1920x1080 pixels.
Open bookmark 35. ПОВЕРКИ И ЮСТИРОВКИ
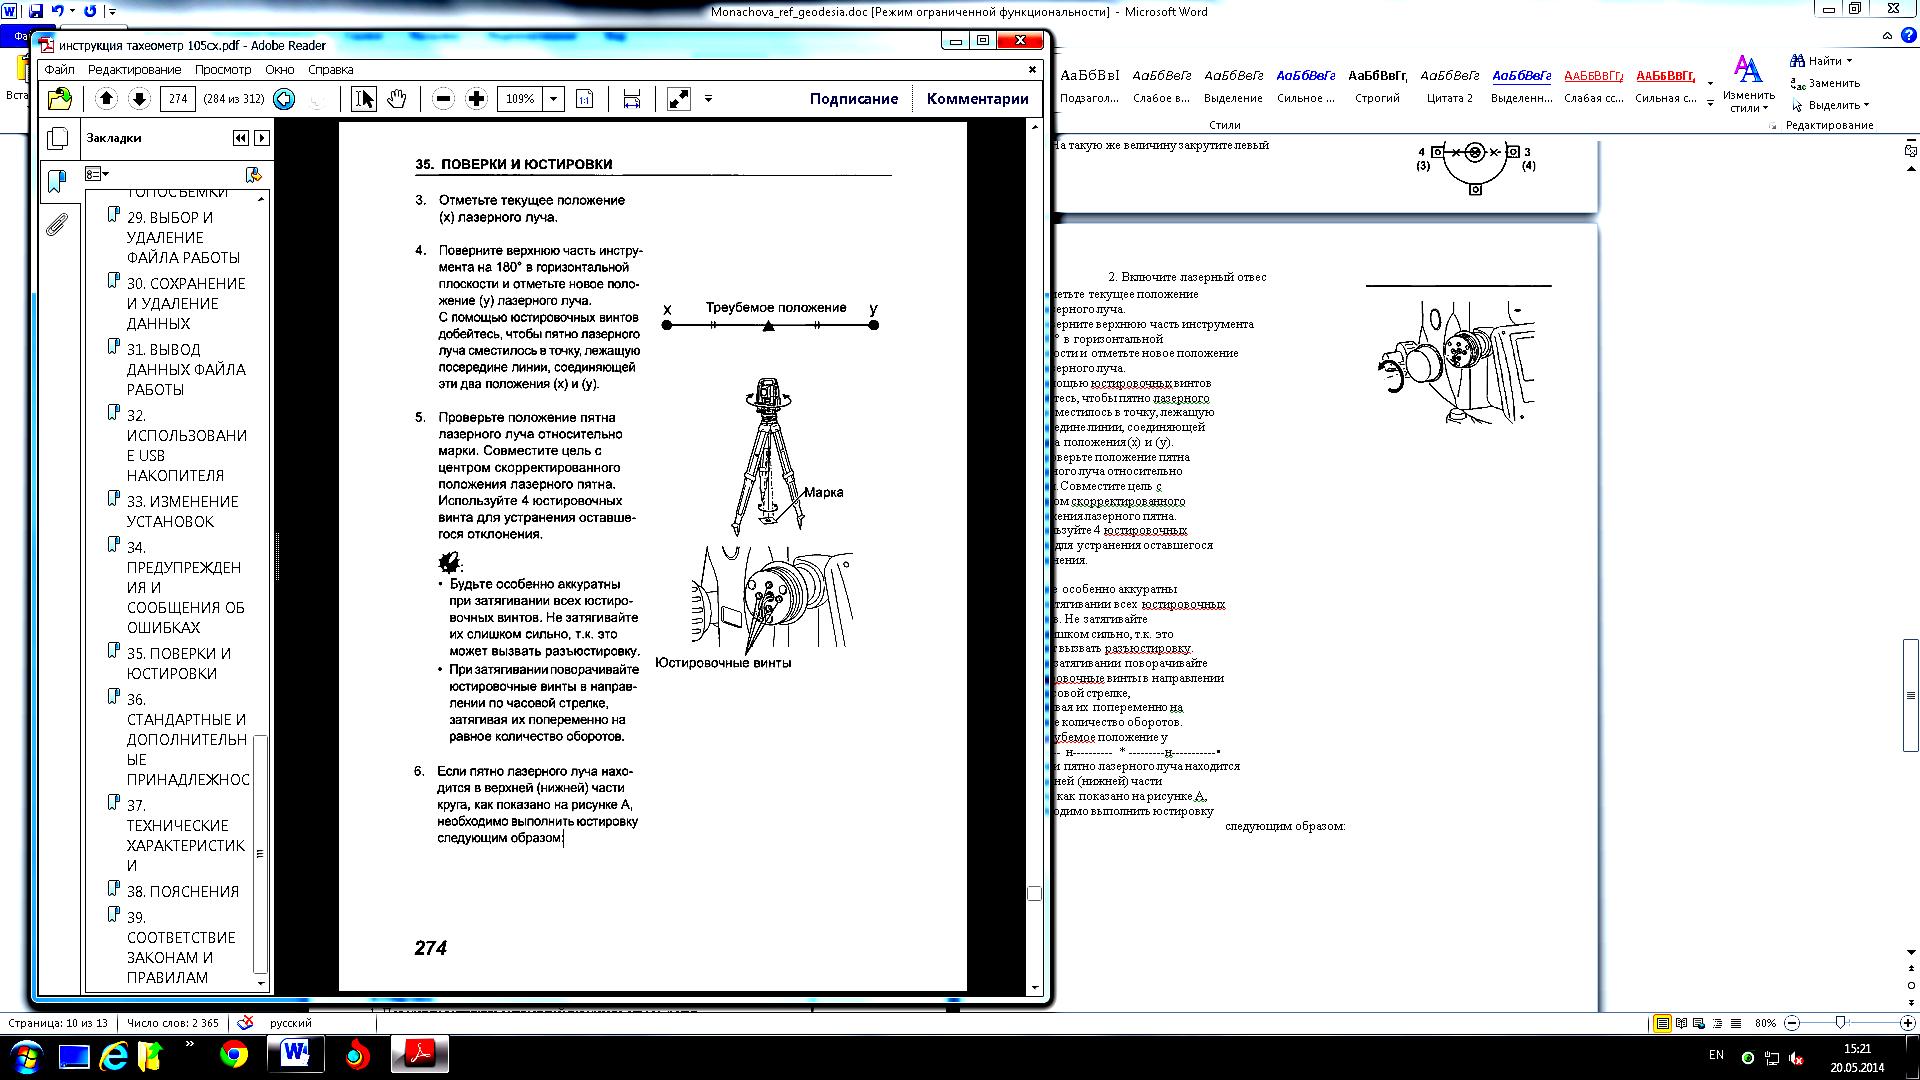tap(179, 663)
